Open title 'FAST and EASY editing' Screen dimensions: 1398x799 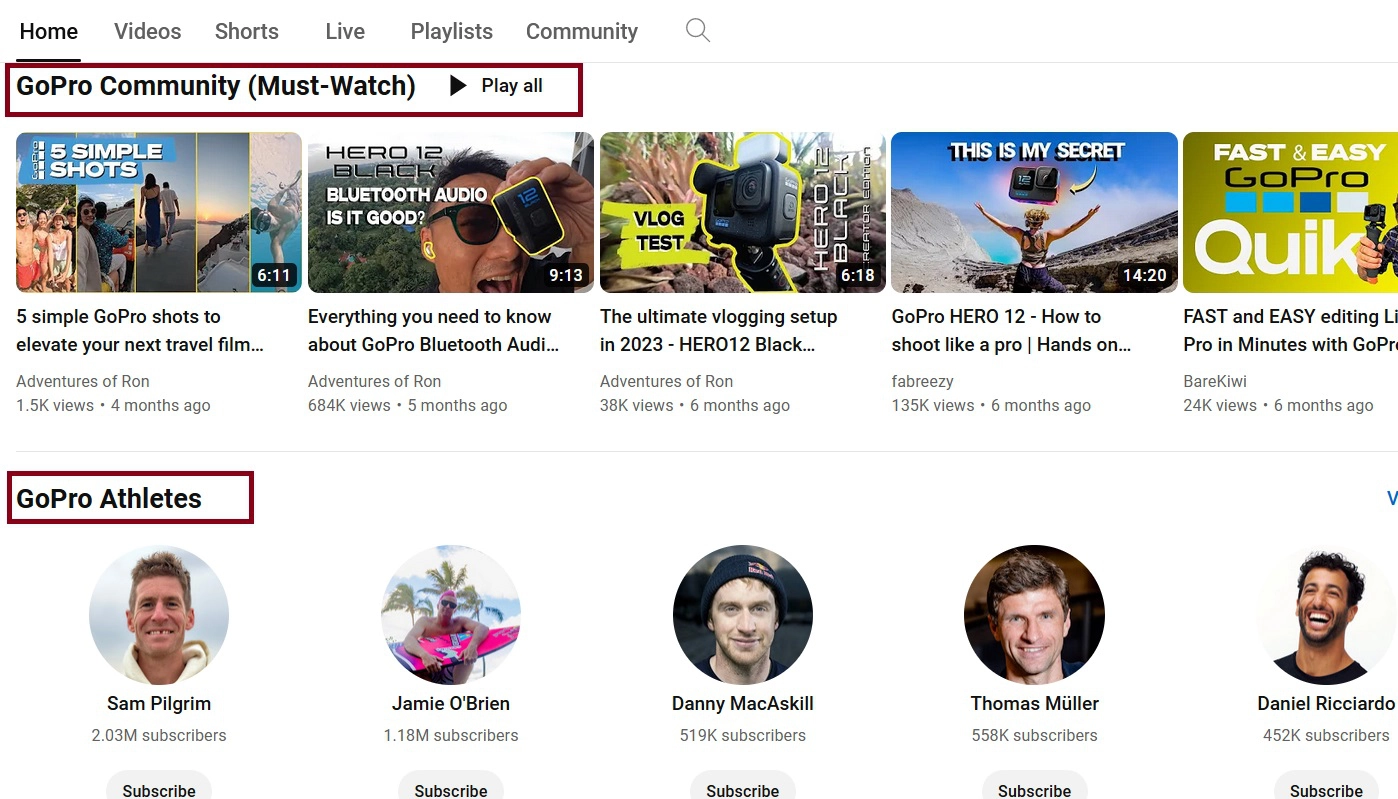[x=1290, y=330]
